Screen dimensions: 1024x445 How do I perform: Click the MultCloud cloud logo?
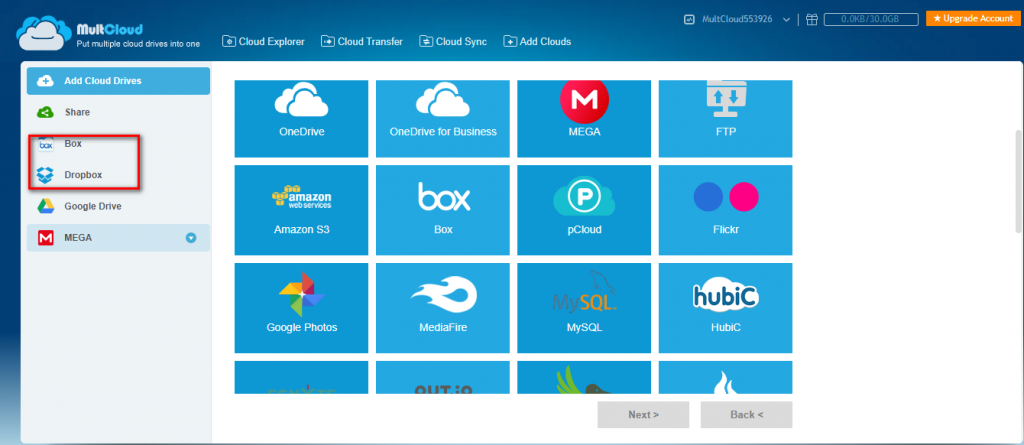pyautogui.click(x=44, y=33)
